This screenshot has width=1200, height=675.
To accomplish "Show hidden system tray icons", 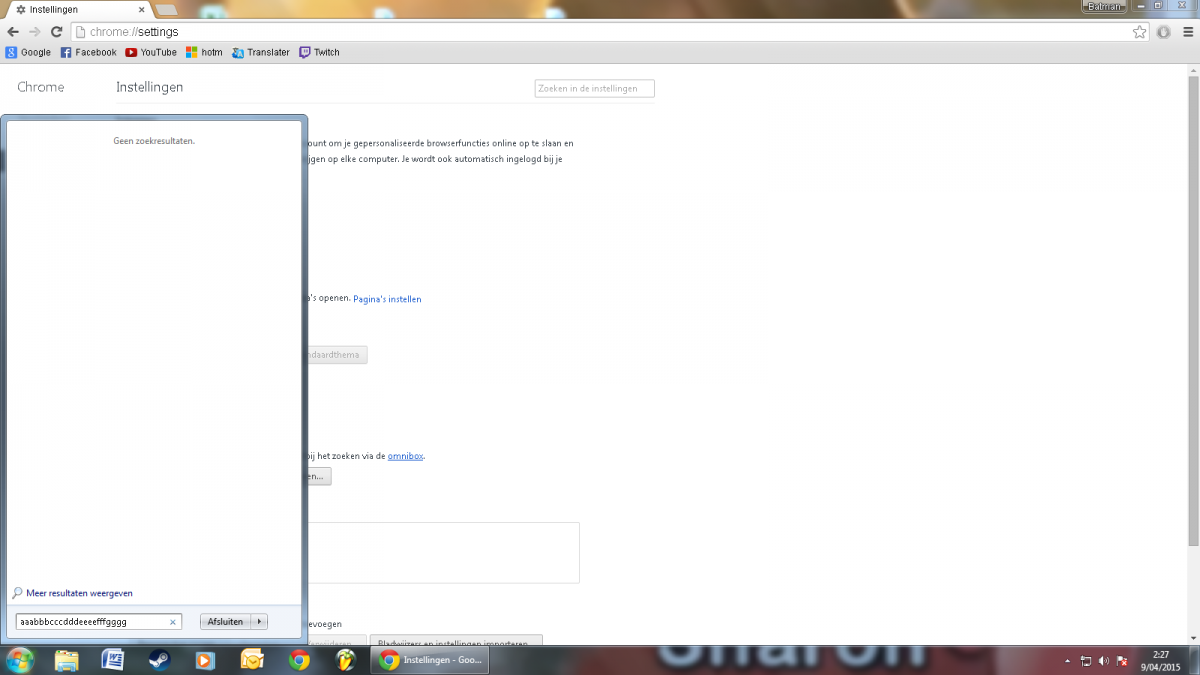I will click(1068, 661).
